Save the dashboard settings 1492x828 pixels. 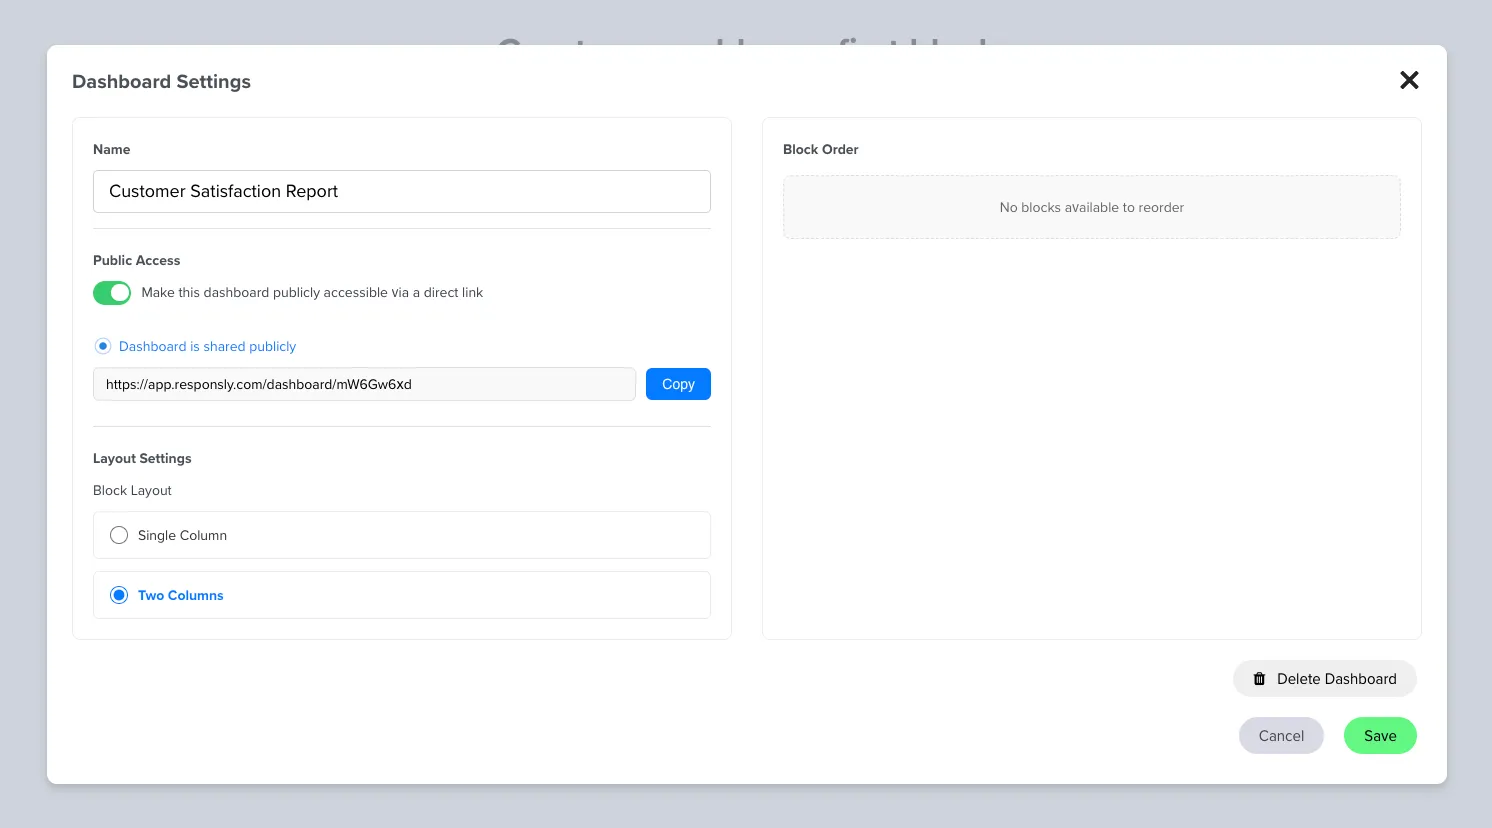[1380, 735]
